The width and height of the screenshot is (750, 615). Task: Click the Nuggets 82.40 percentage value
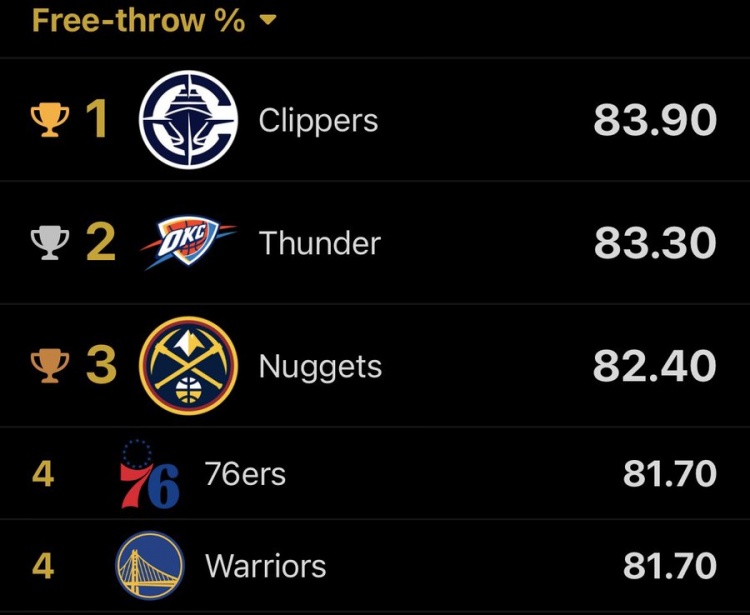click(x=655, y=366)
